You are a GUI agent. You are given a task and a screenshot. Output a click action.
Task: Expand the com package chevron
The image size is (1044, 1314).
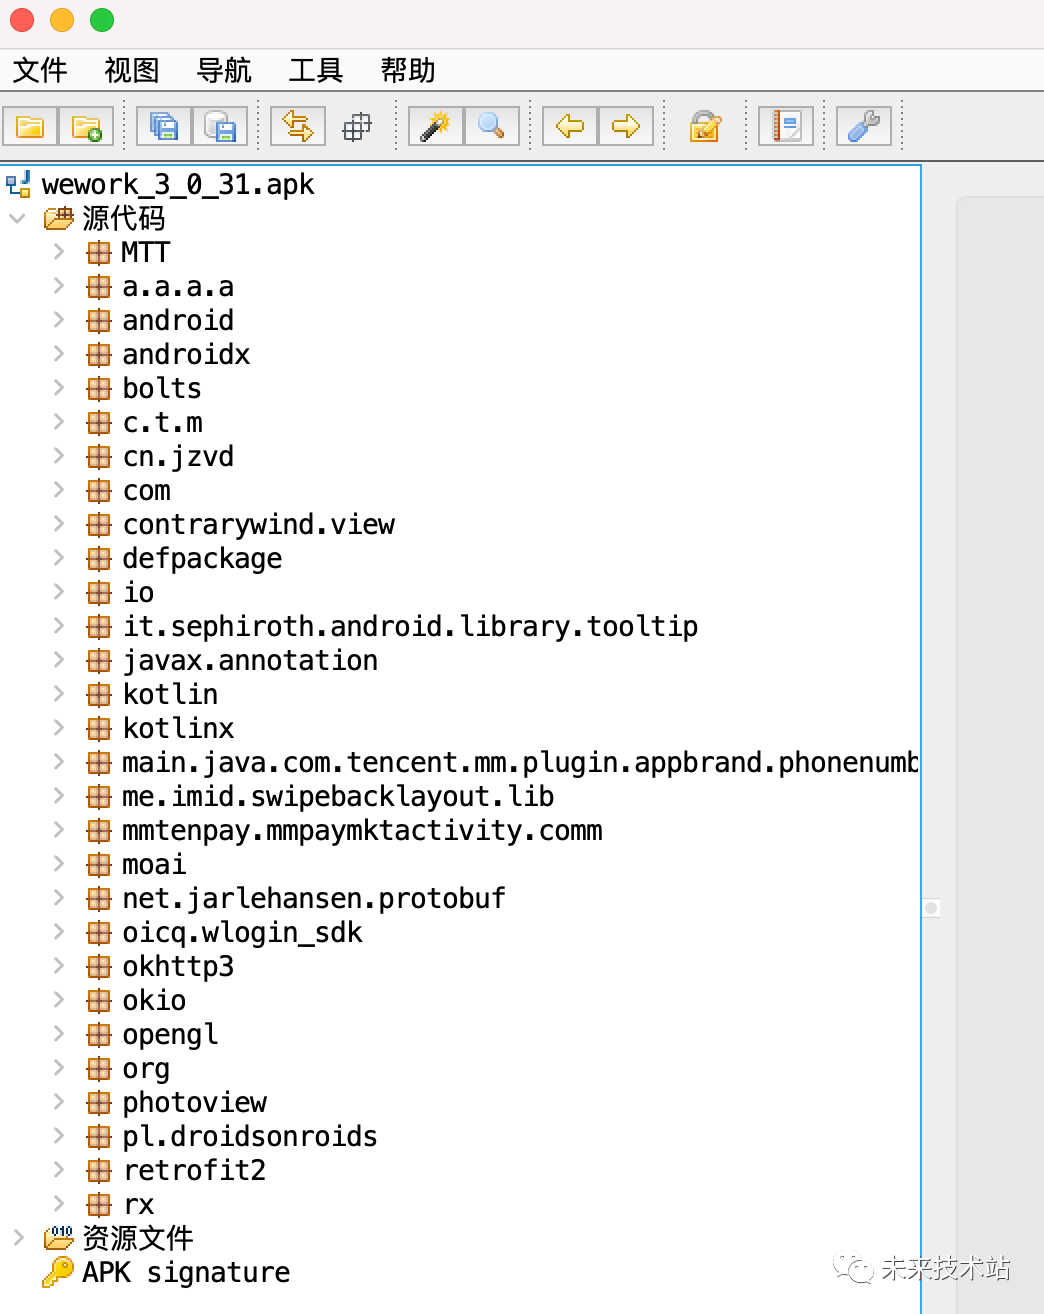click(59, 490)
